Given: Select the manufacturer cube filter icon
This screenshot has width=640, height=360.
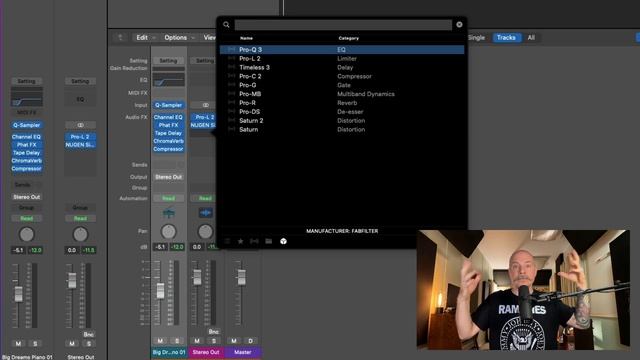Looking at the screenshot, I should tap(283, 241).
